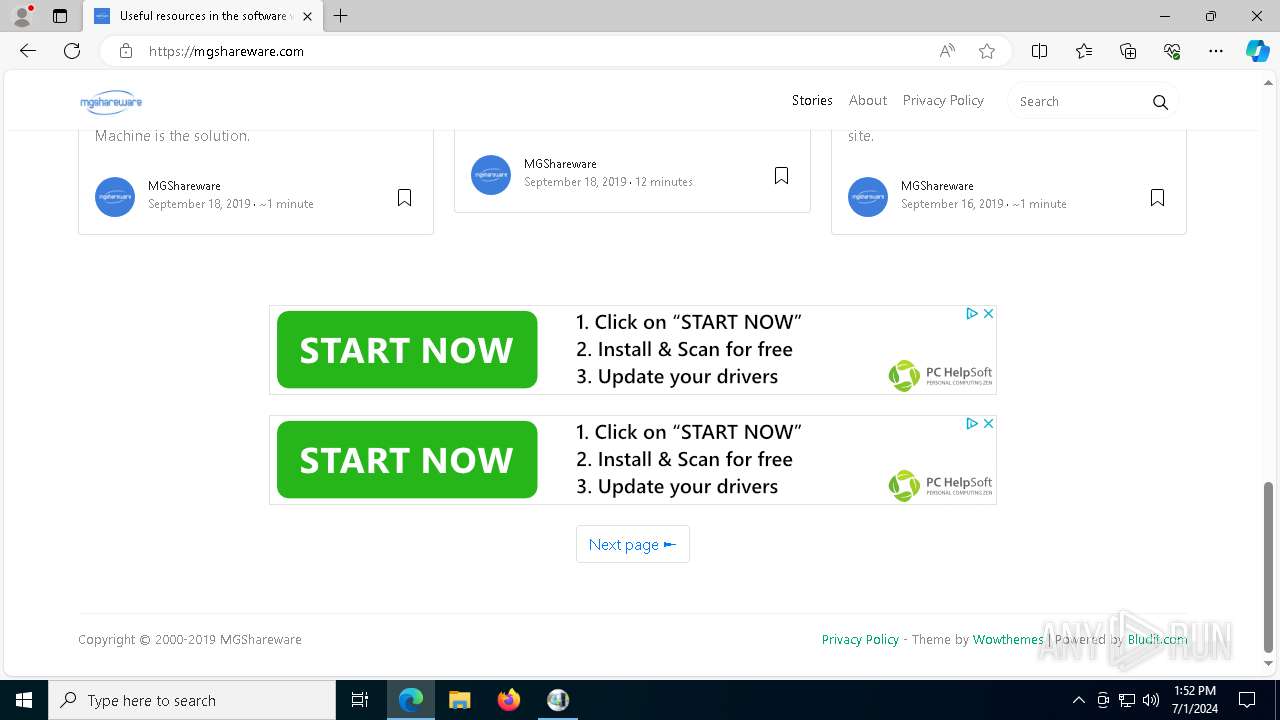Open Read aloud icon in address bar

coord(947,51)
